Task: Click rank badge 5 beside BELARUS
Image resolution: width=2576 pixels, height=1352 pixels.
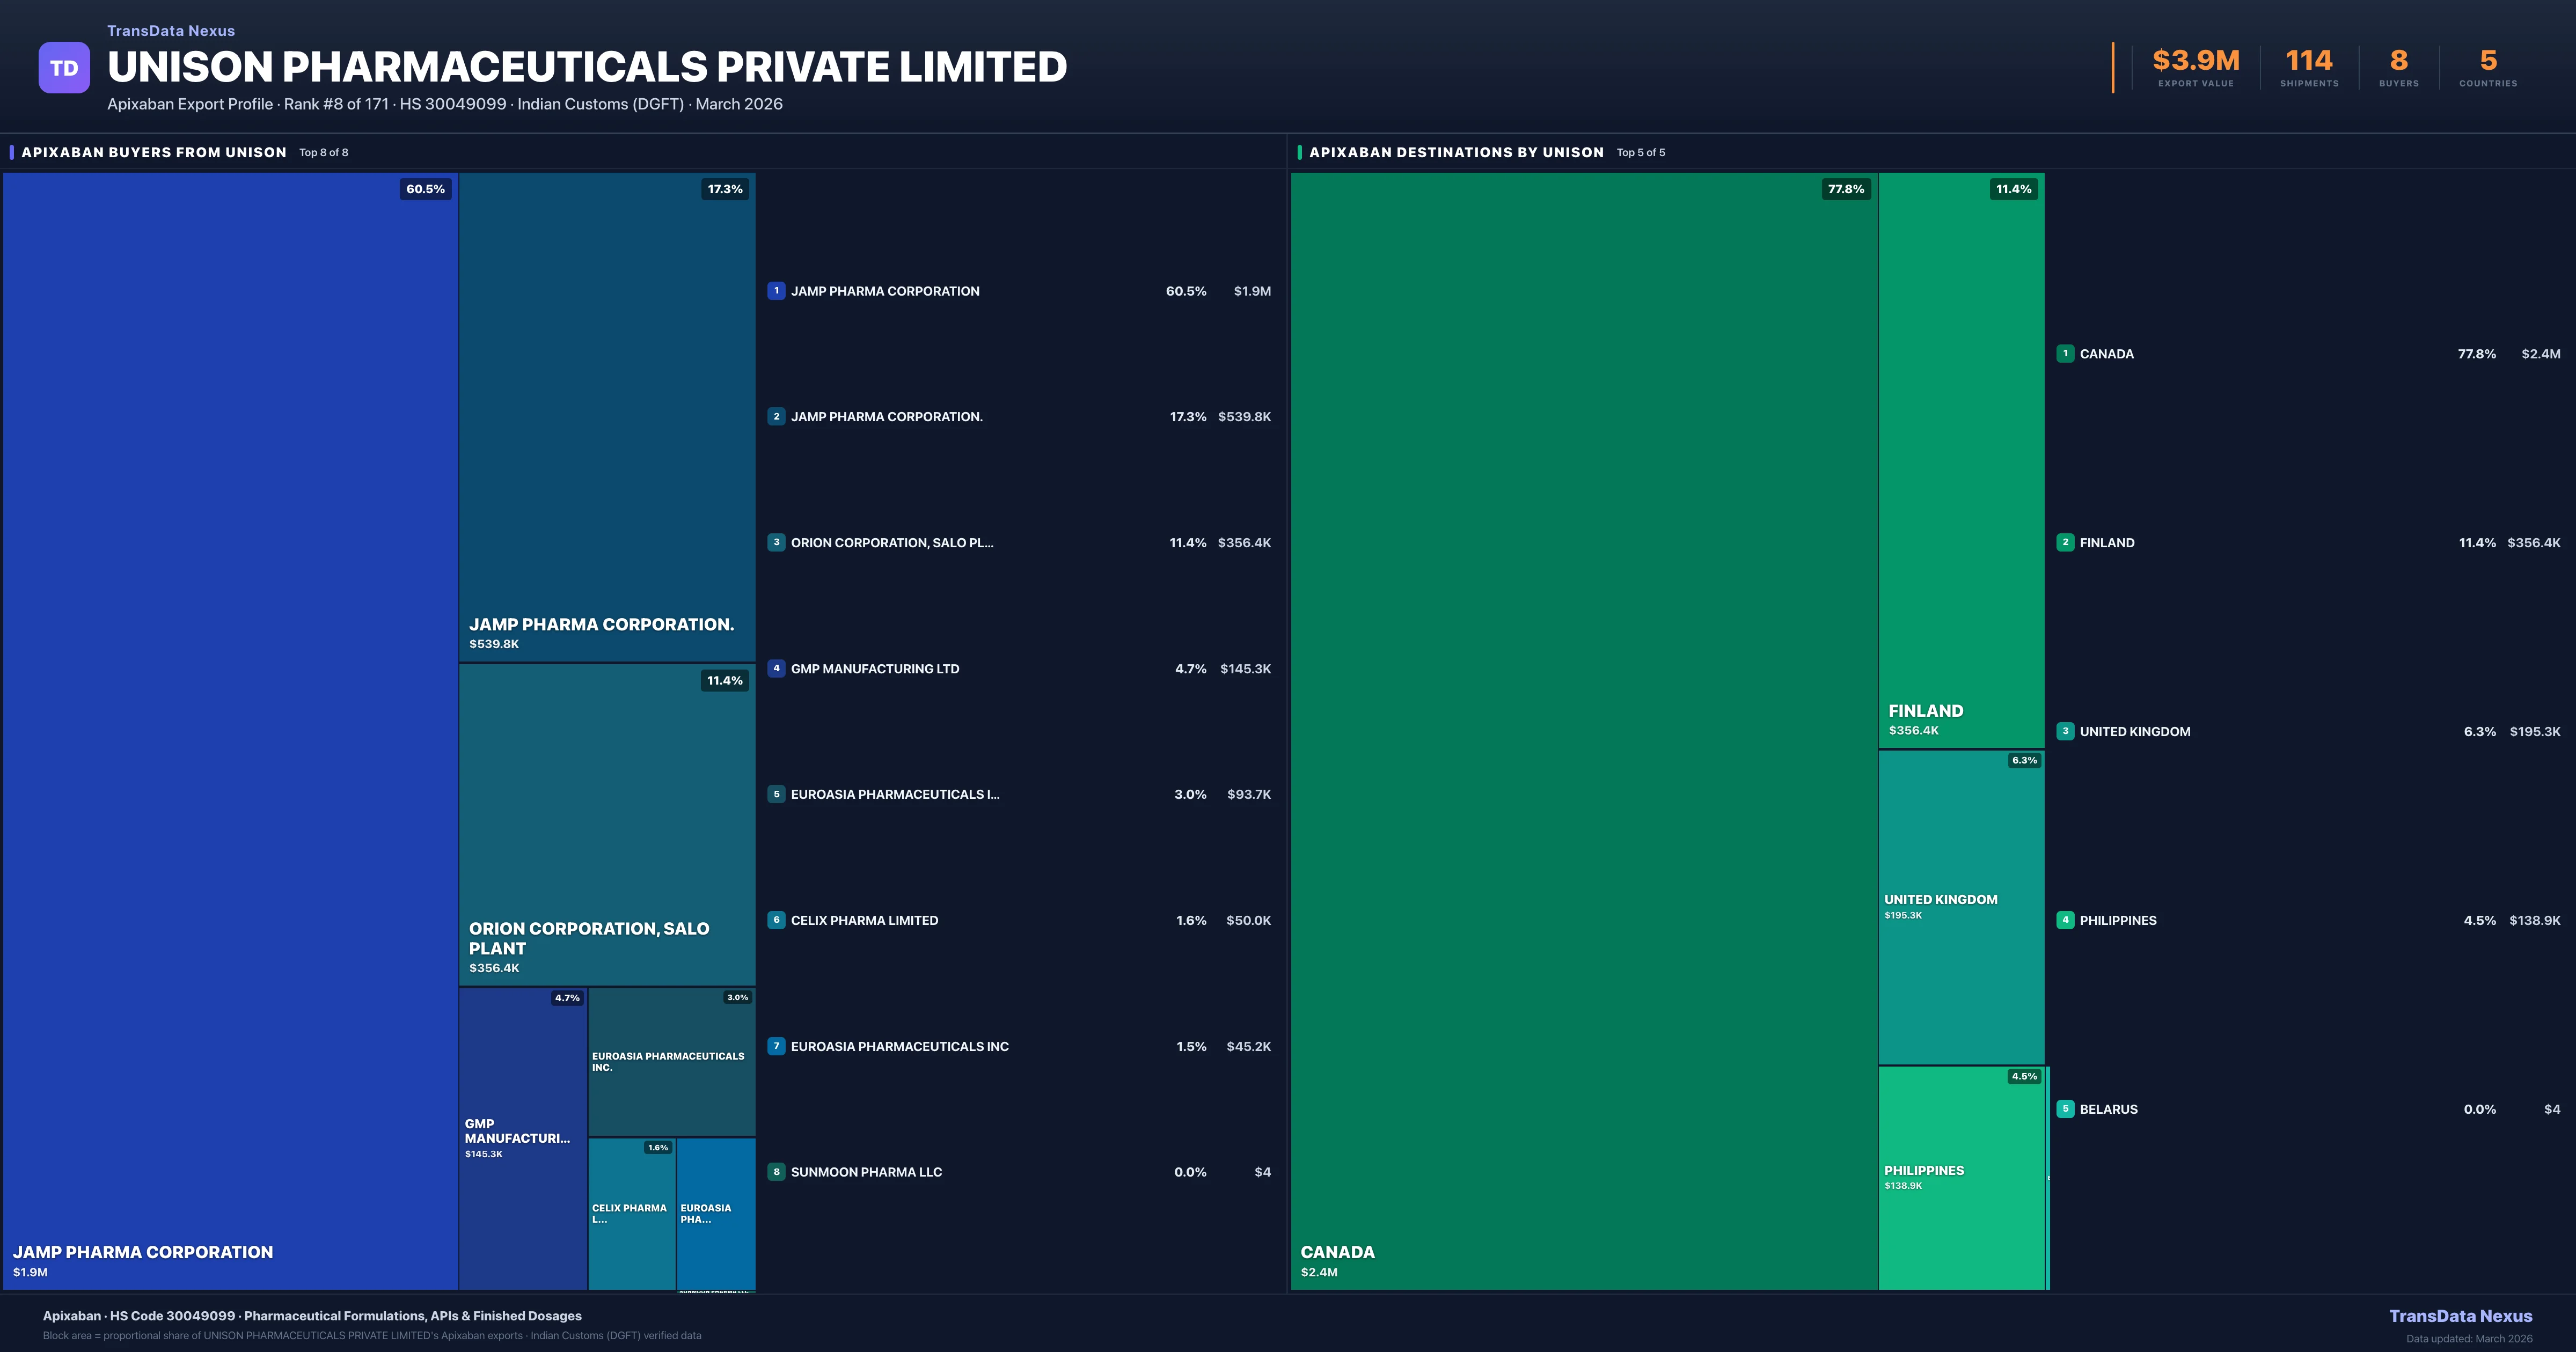Action: point(2065,1109)
